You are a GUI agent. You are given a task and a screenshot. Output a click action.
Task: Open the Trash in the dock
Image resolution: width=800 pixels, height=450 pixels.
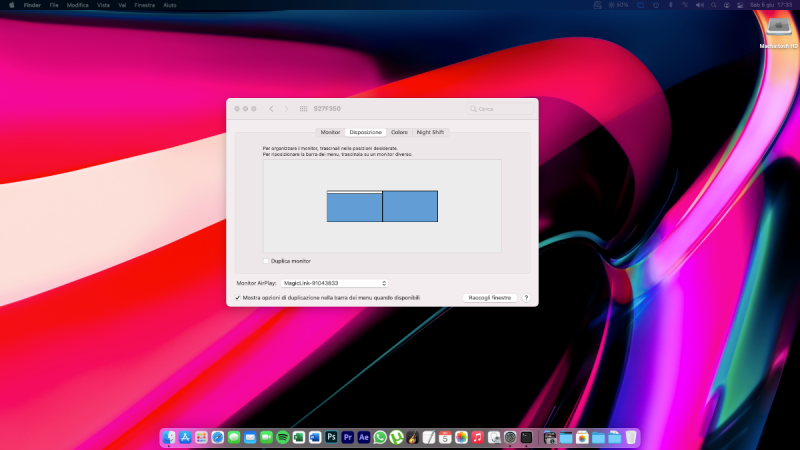coord(631,438)
